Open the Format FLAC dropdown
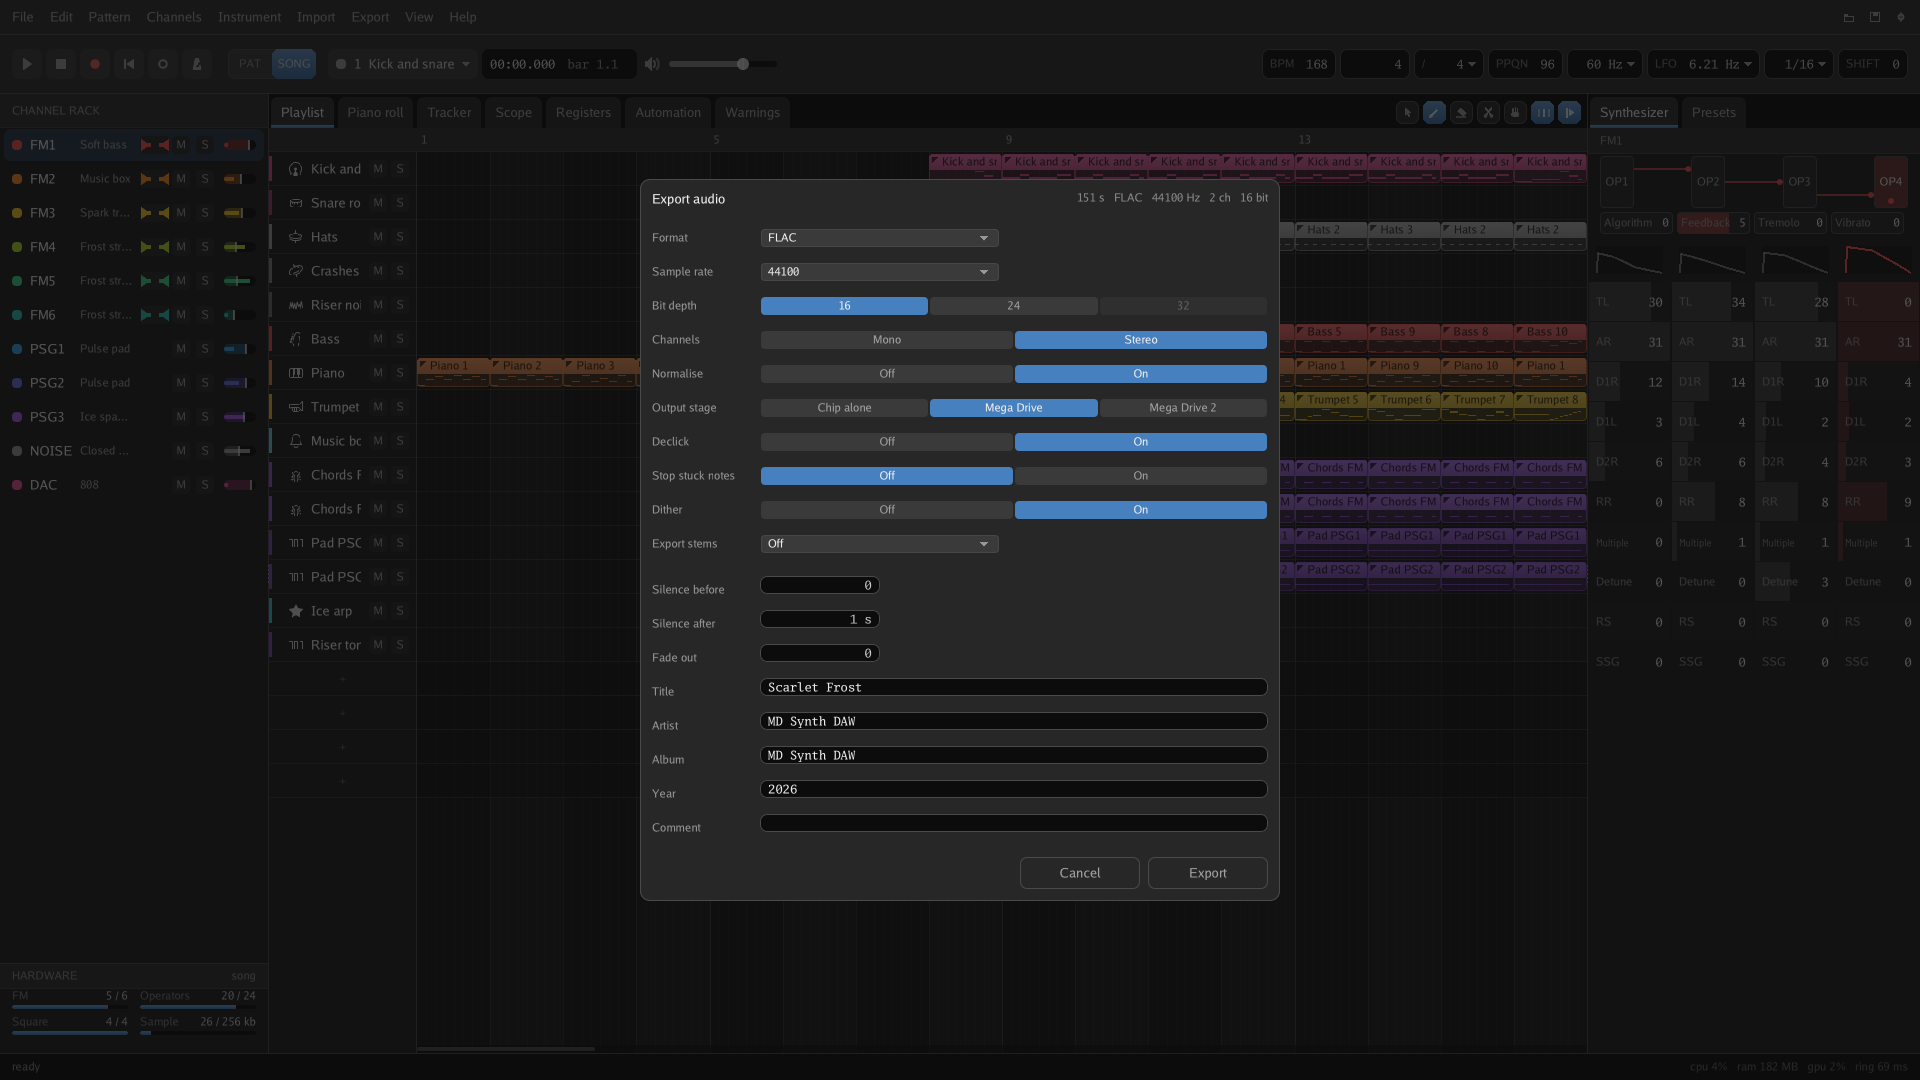The height and width of the screenshot is (1080, 1920). pos(880,238)
